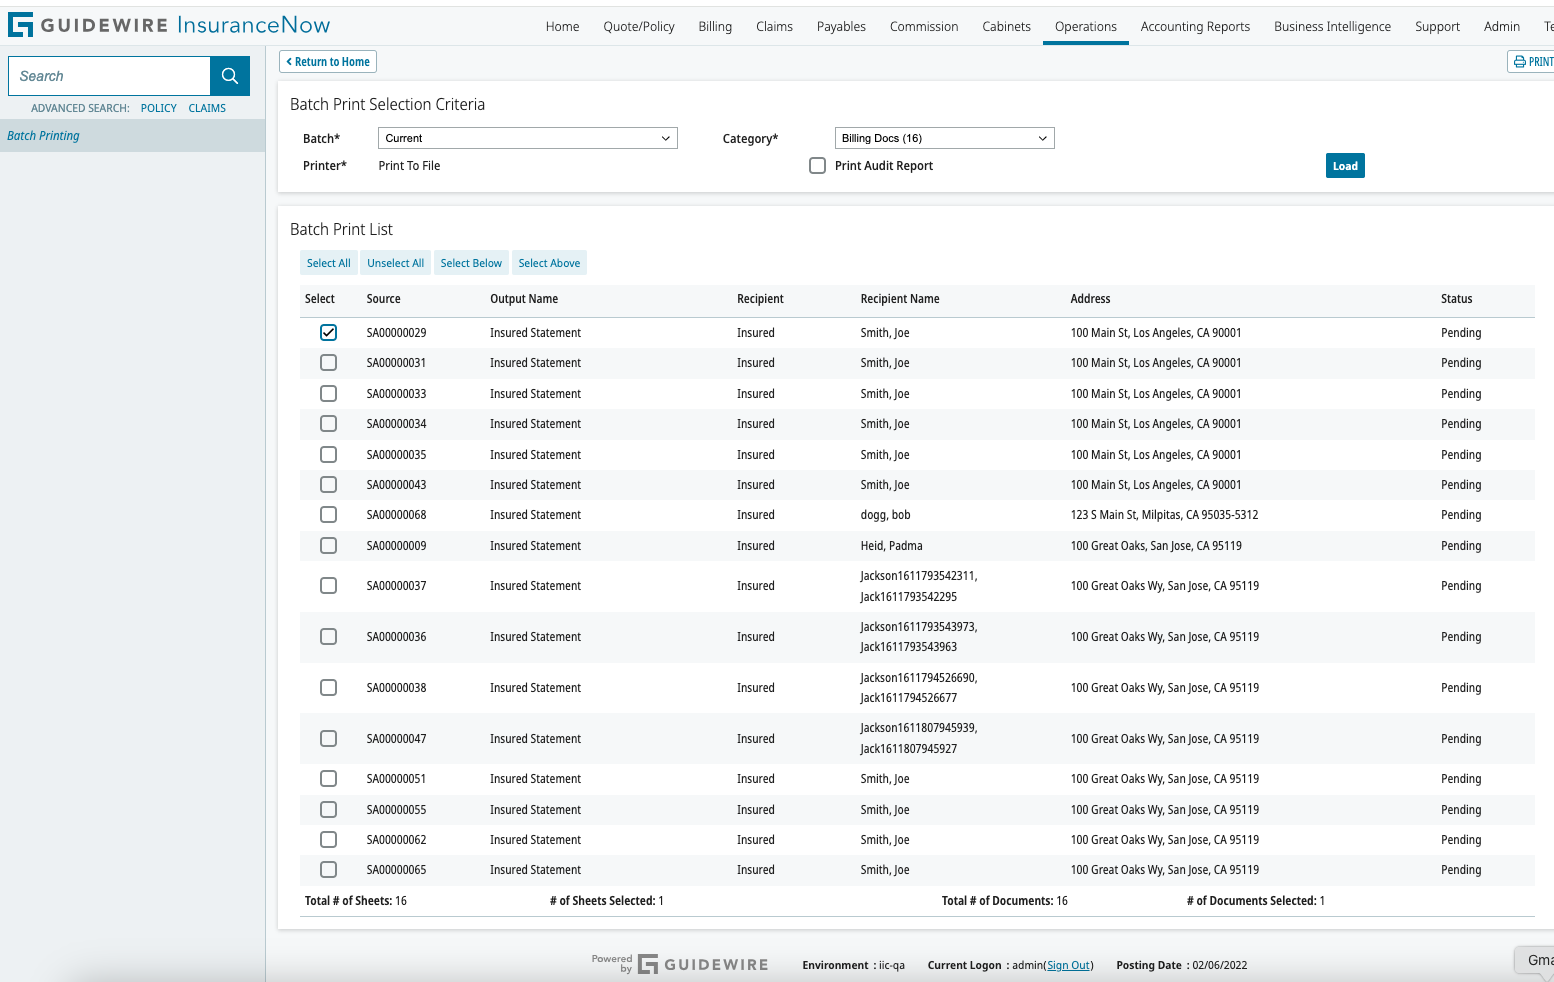Screen dimensions: 1554x982
Task: Expand the Category dropdown Billing Docs
Action: tap(943, 138)
